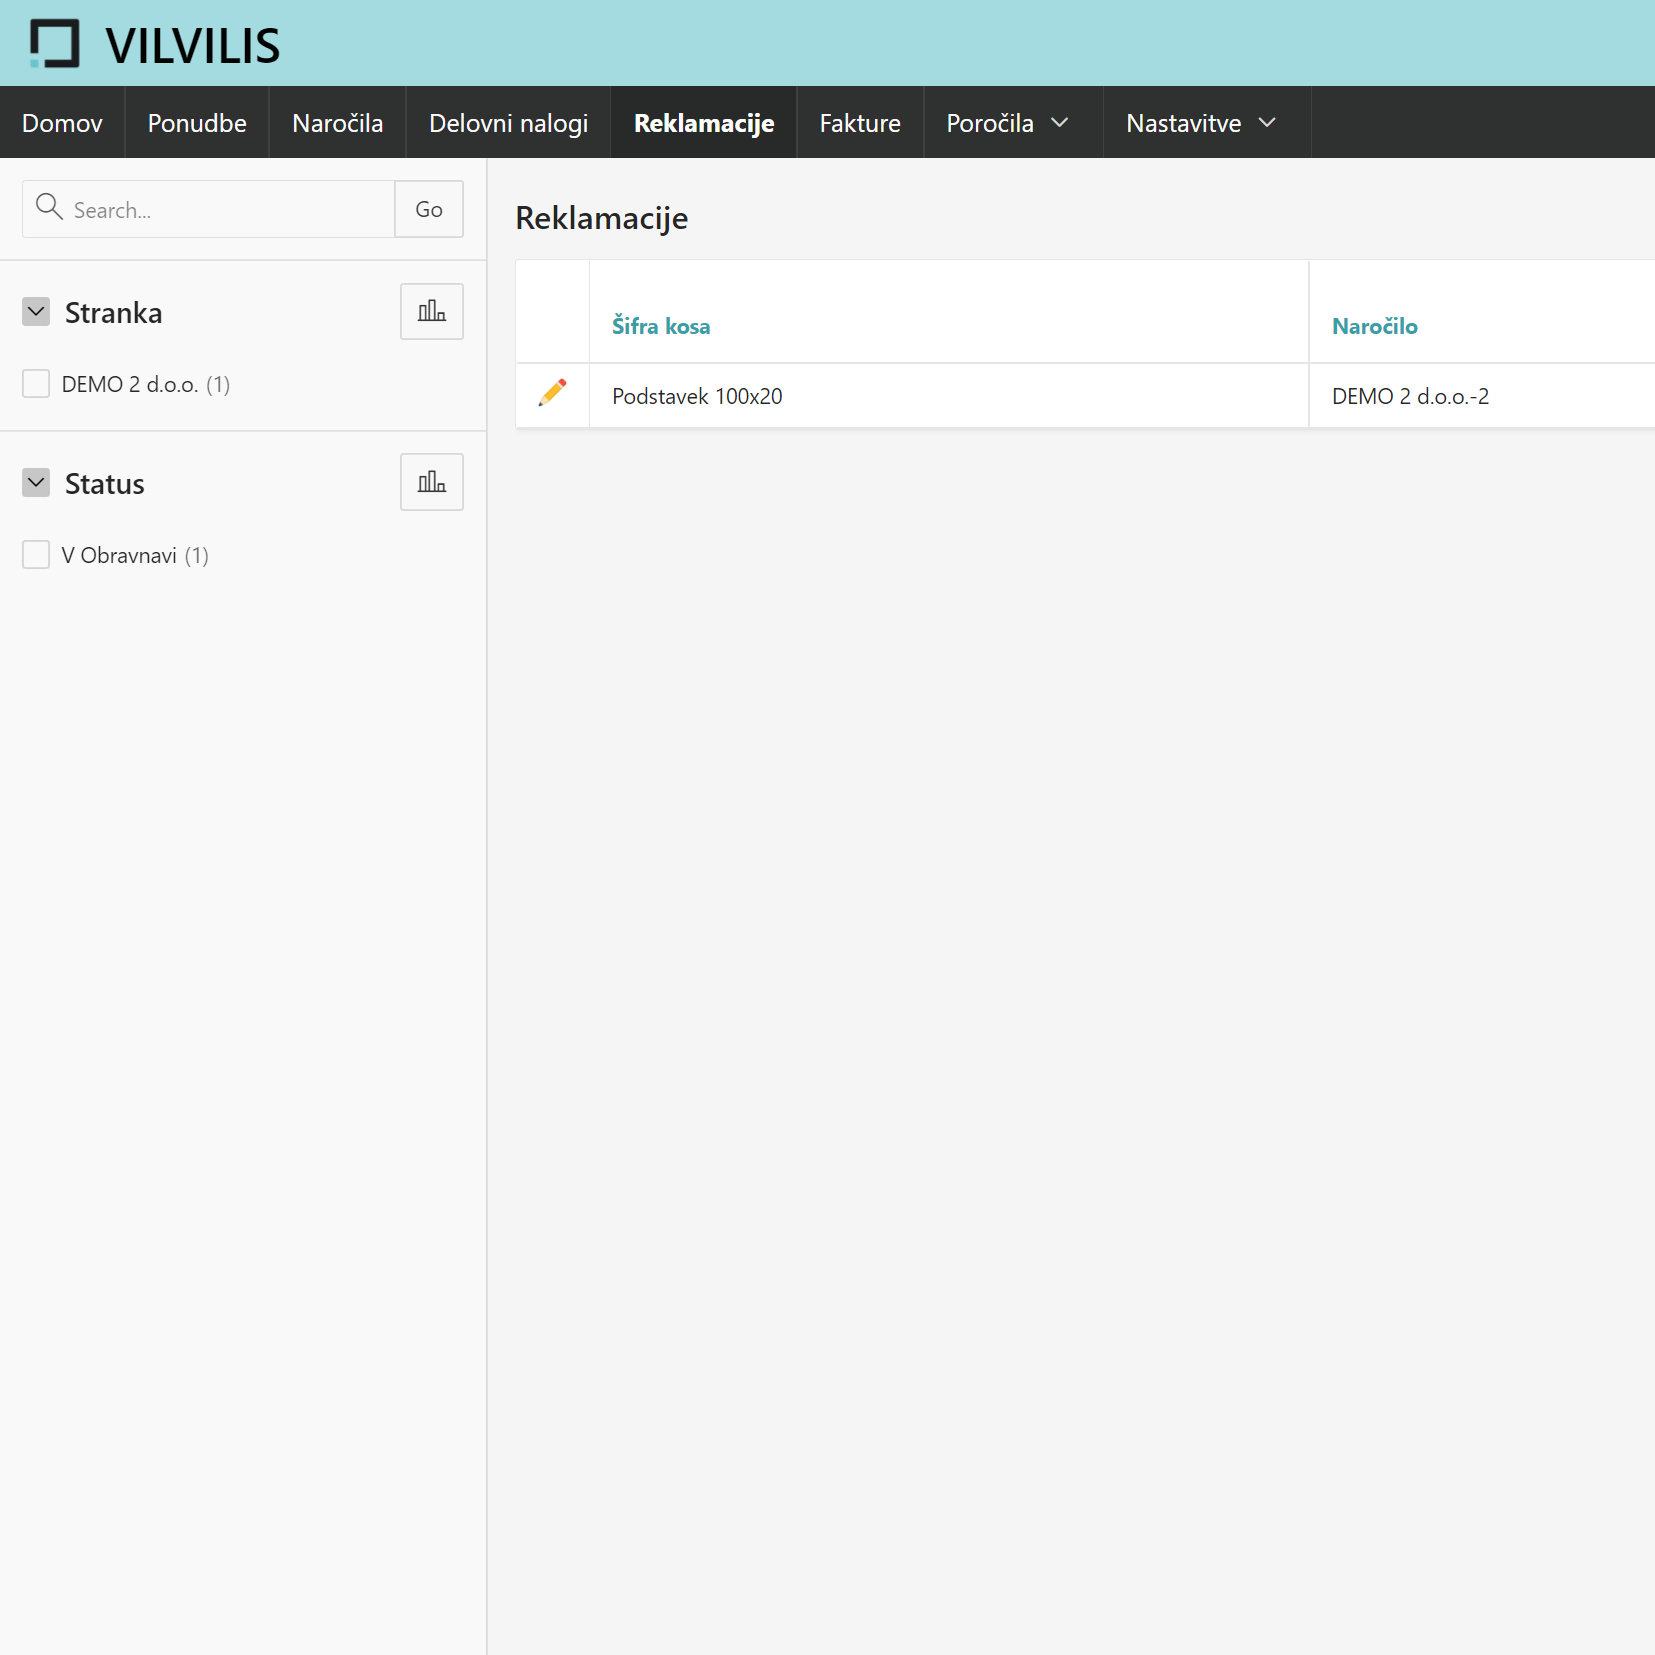The width and height of the screenshot is (1655, 1655).
Task: Open the Ponudbe tab
Action: point(197,123)
